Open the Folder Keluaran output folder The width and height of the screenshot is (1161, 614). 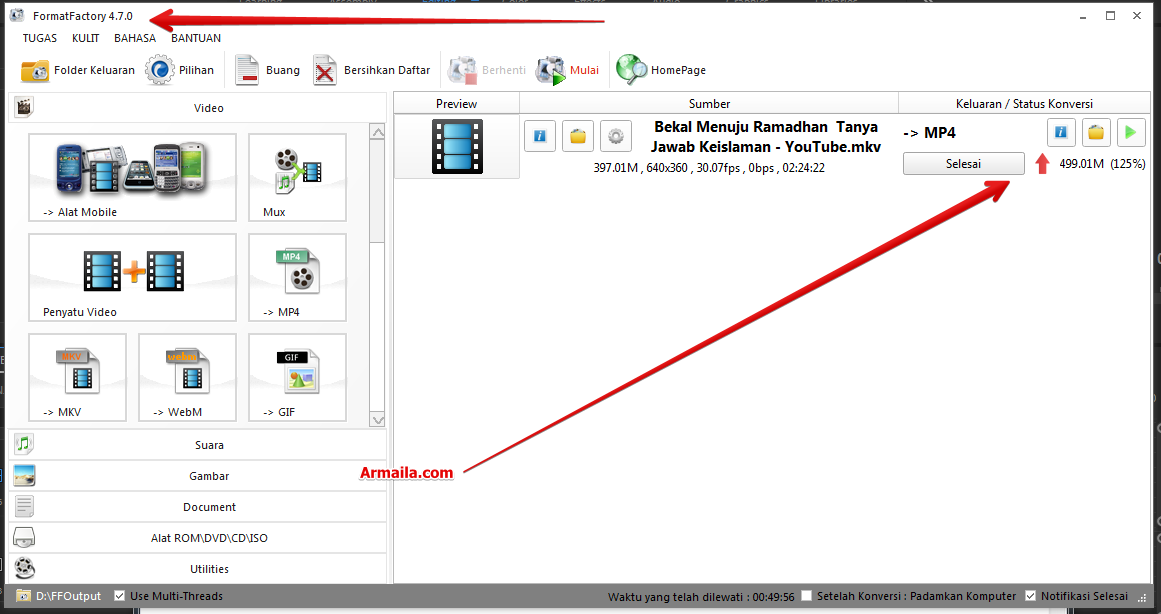tap(78, 70)
